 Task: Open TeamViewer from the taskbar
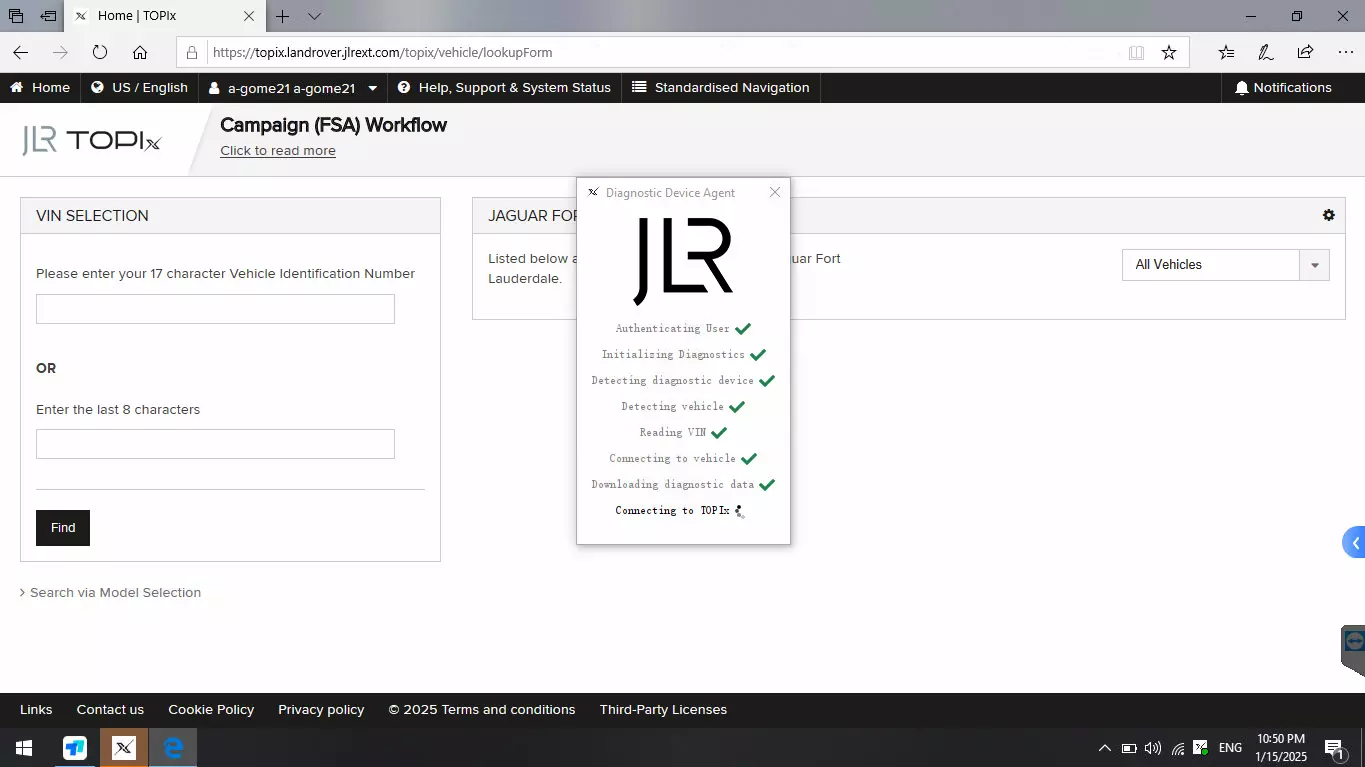tap(75, 747)
